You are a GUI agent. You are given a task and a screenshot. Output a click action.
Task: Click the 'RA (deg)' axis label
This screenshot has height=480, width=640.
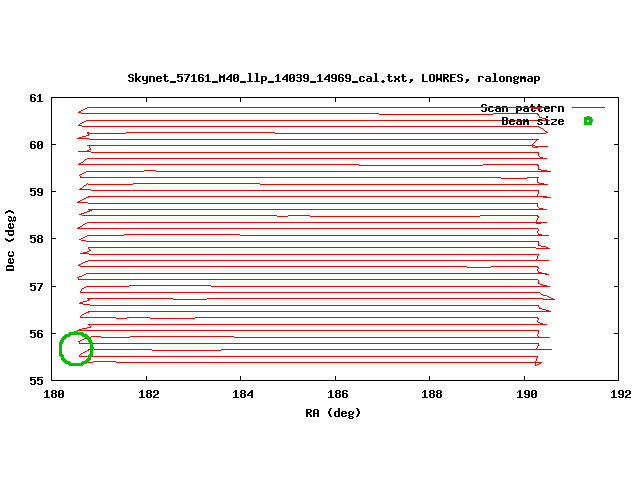pyautogui.click(x=333, y=413)
